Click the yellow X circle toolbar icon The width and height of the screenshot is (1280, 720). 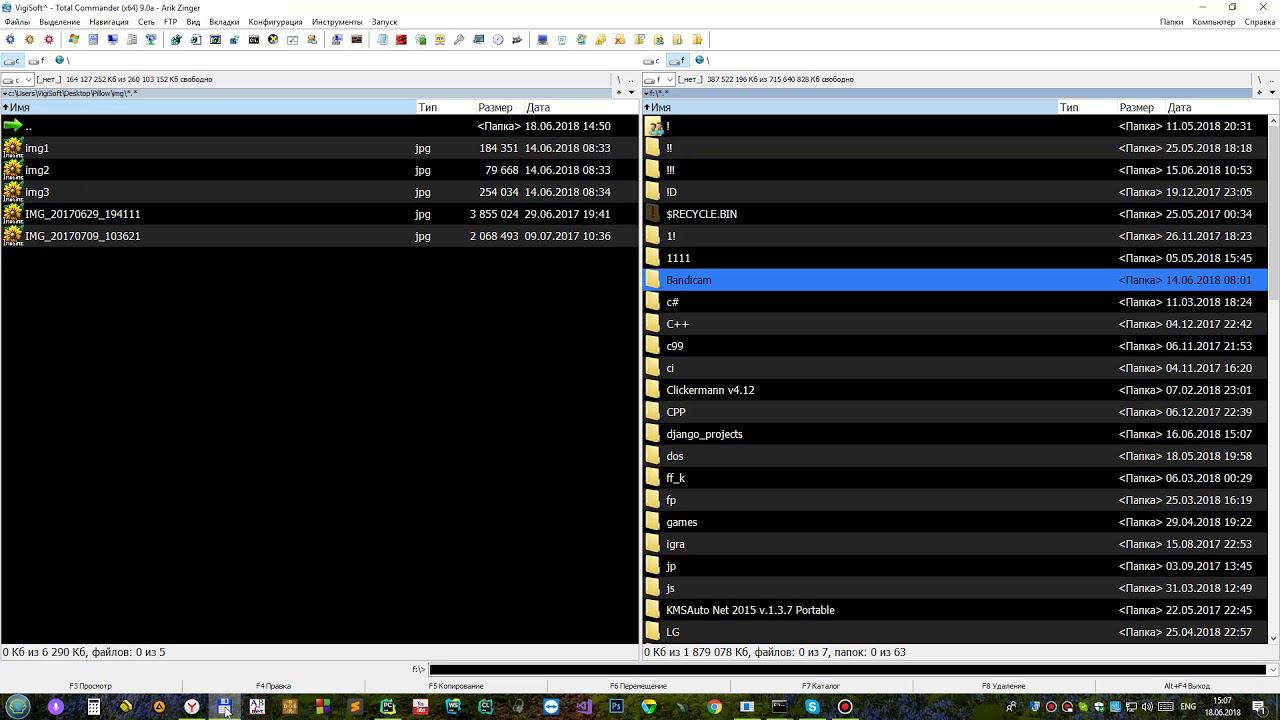pos(273,40)
